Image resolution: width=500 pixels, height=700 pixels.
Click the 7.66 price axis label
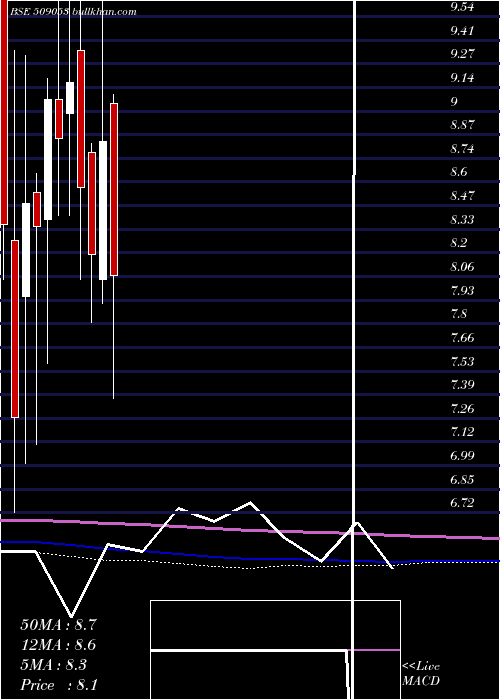462,338
